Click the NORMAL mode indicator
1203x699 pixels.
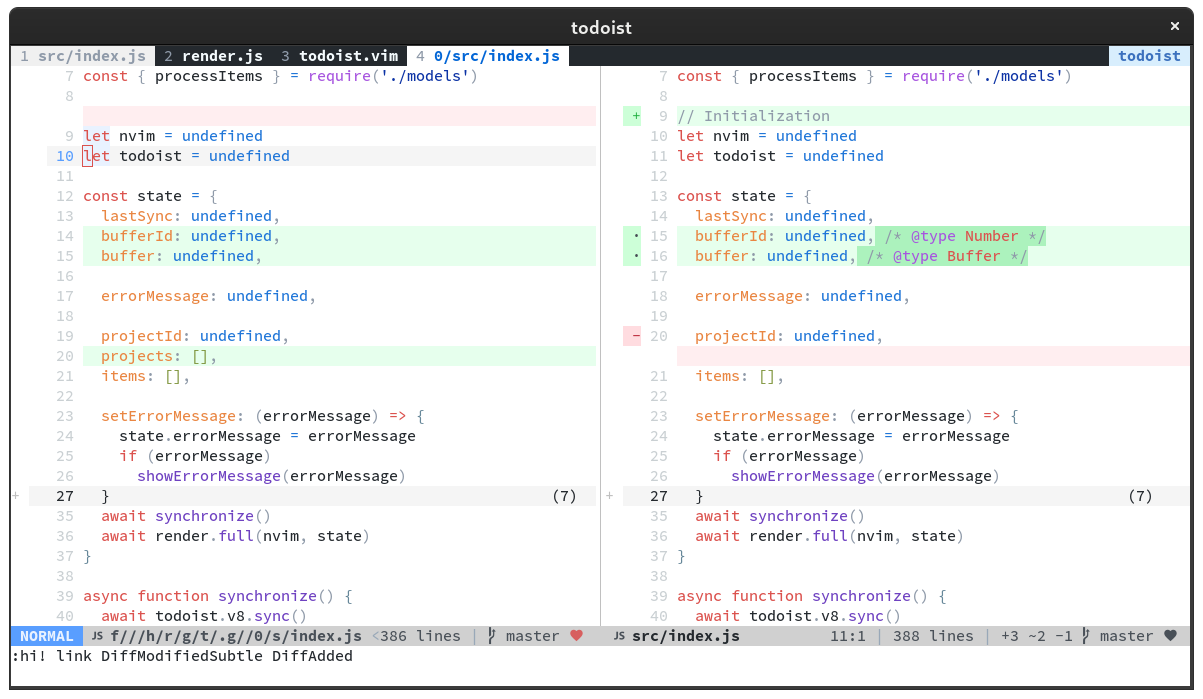click(46, 635)
